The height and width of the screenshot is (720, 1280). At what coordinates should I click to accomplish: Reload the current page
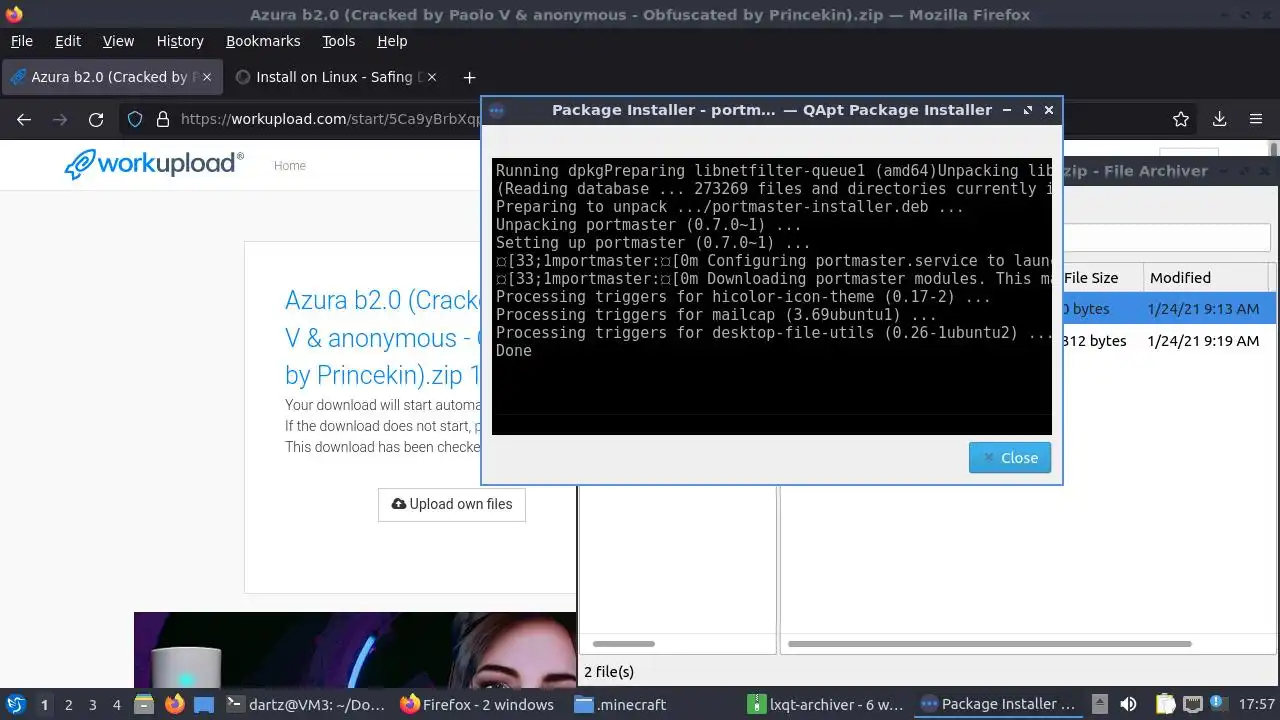(96, 119)
